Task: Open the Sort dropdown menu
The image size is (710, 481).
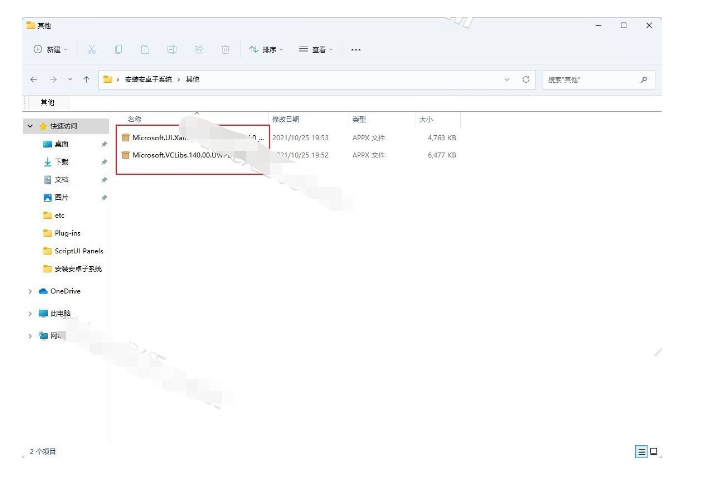Action: coord(266,49)
